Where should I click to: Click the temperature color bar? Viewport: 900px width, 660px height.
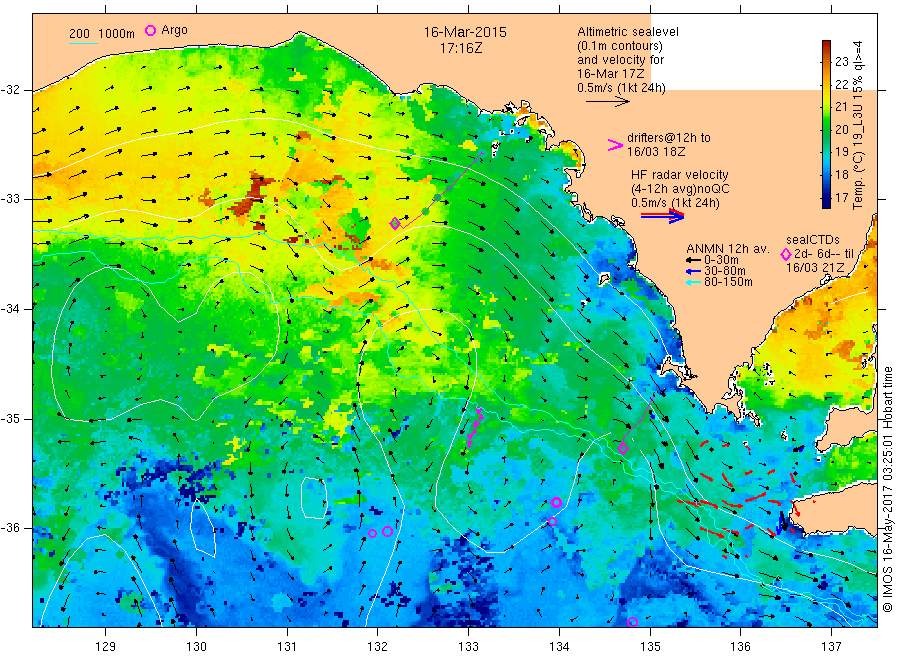click(826, 124)
